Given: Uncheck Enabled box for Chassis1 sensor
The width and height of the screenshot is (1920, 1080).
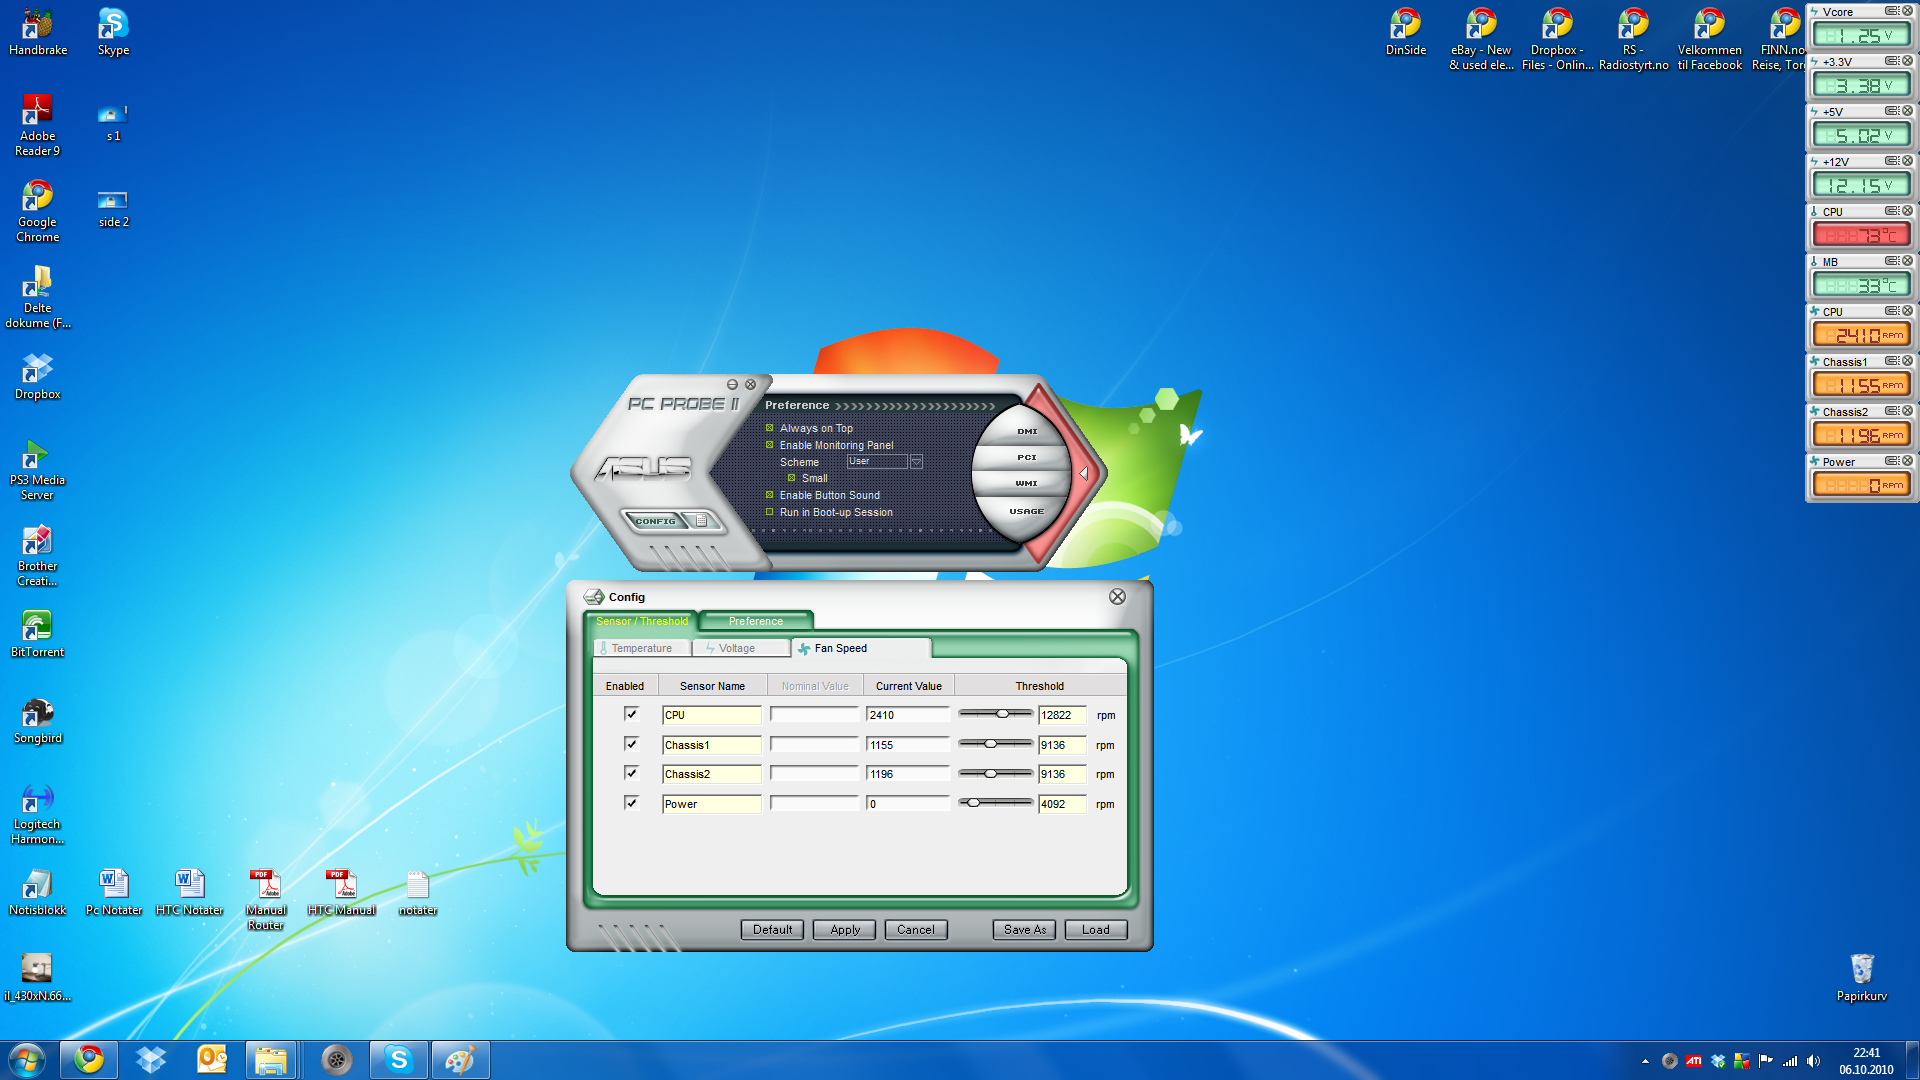Looking at the screenshot, I should click(x=631, y=744).
